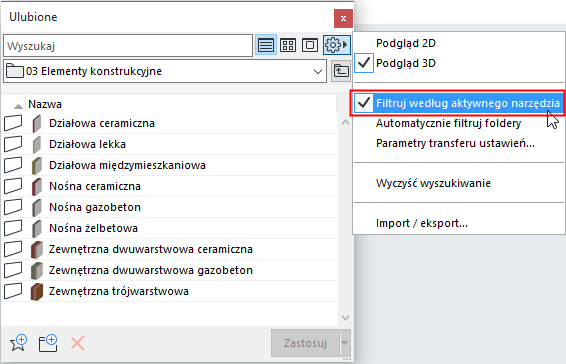
Task: Select Działowa międzymieszkaniowa favorite
Action: (169, 165)
